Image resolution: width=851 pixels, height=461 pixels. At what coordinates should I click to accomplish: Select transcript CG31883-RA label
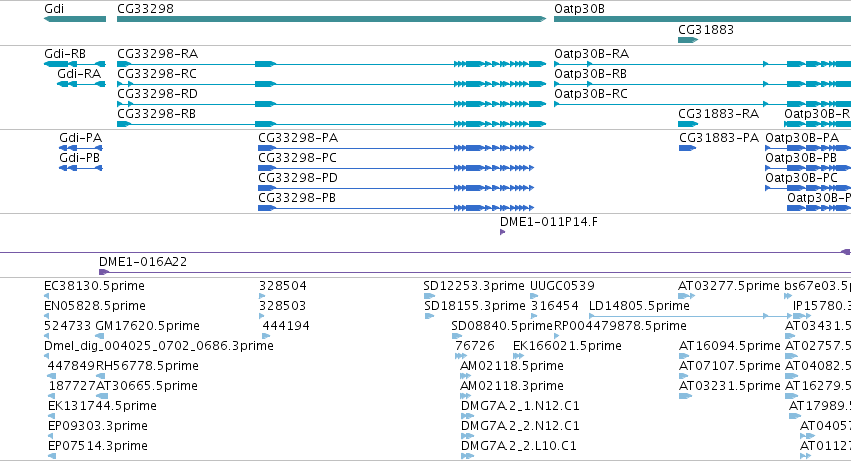719,114
